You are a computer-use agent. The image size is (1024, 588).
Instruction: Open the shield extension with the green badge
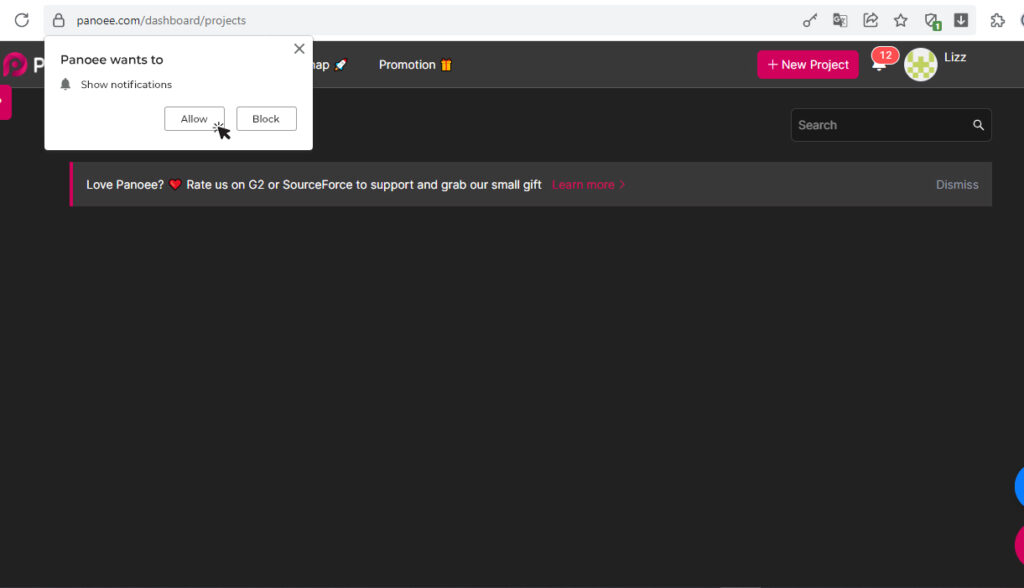[x=932, y=21]
